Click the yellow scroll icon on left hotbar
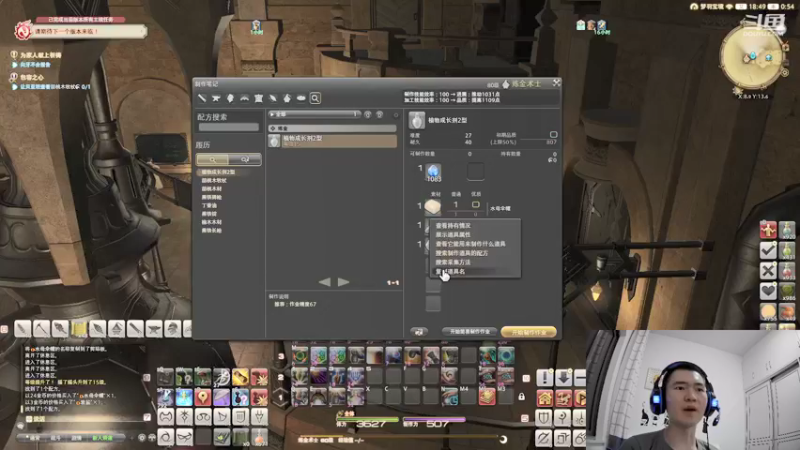The width and height of the screenshot is (800, 450). (x=79, y=329)
